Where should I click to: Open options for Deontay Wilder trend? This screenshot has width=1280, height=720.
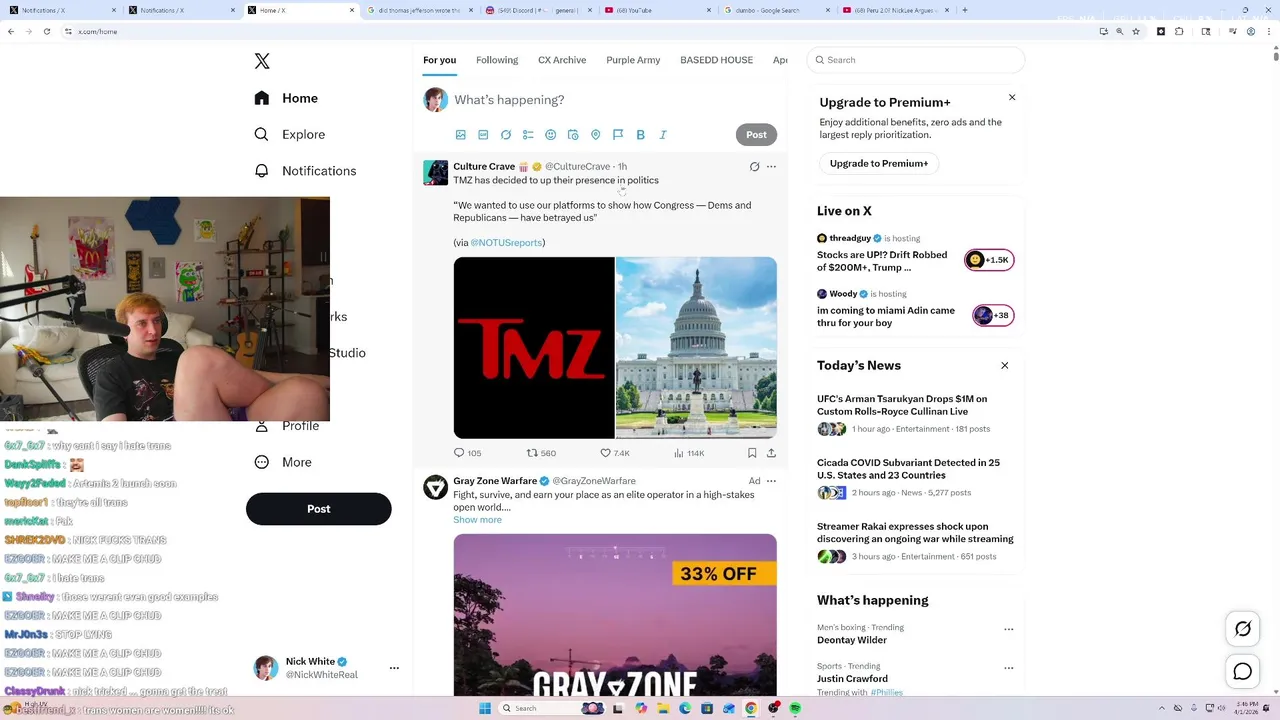[x=1008, y=630]
